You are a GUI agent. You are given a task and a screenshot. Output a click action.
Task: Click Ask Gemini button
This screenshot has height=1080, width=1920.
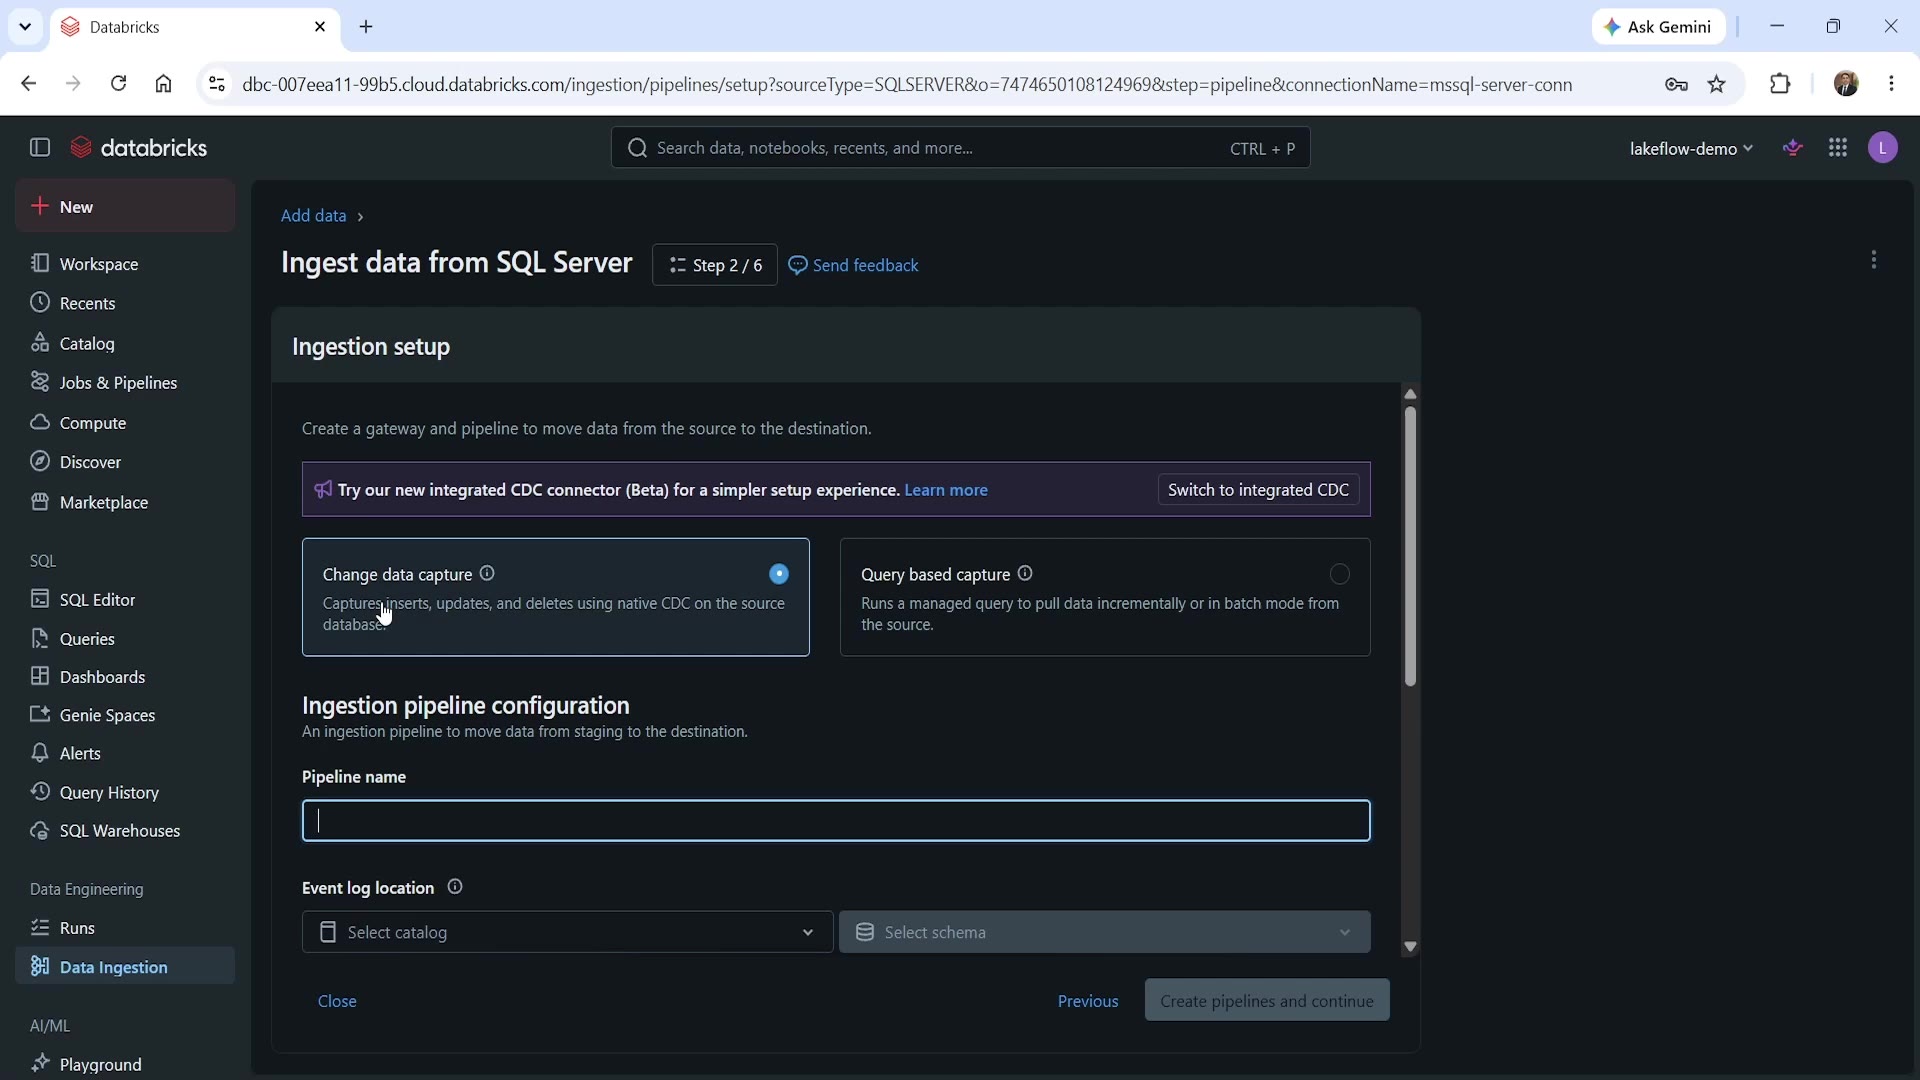click(x=1658, y=27)
